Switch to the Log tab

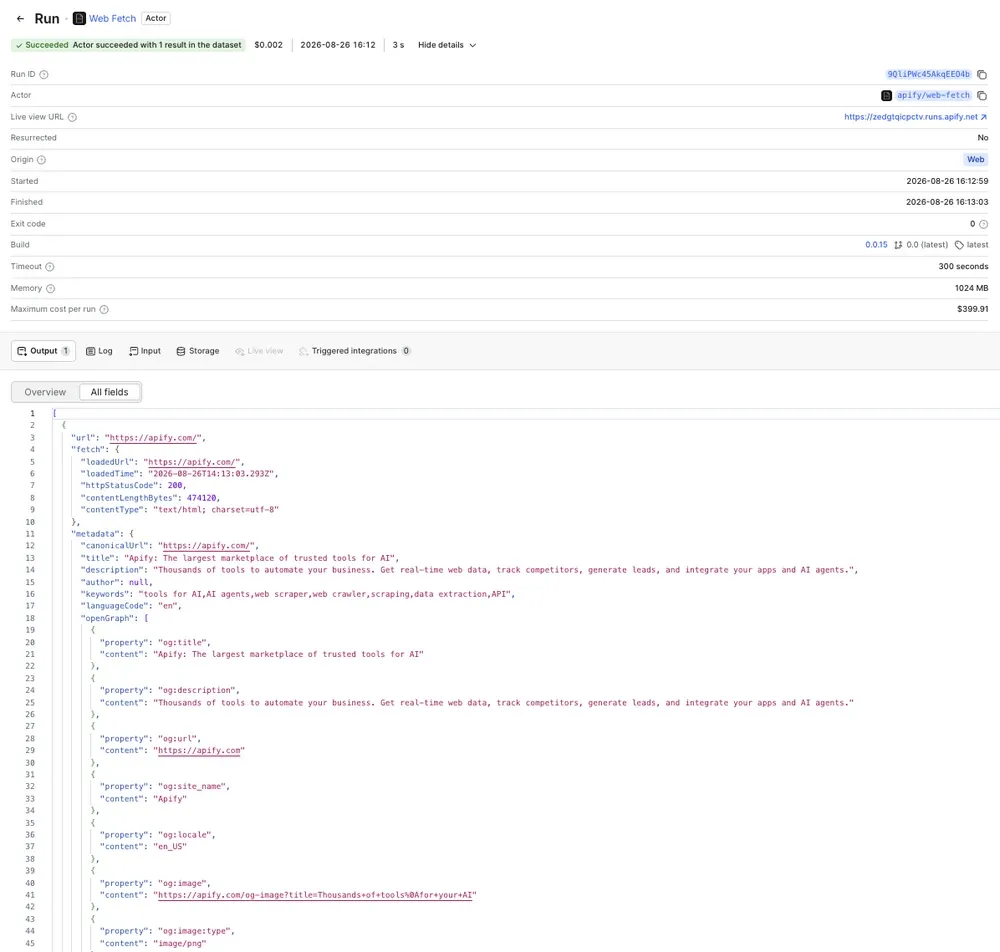[x=99, y=351]
